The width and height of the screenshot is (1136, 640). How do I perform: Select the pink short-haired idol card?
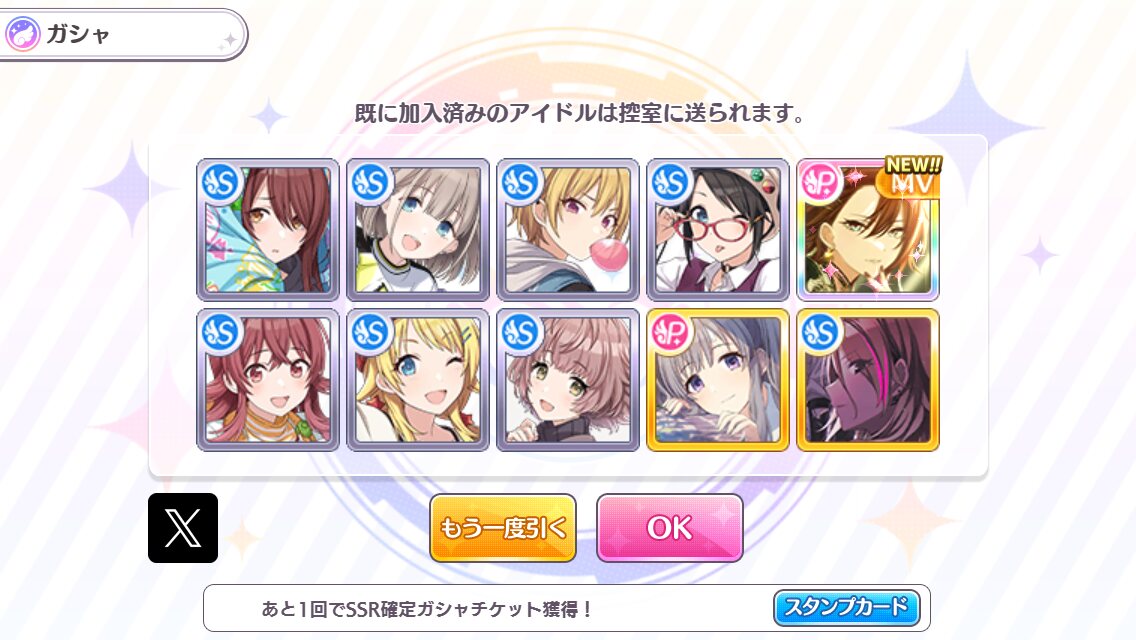click(568, 380)
